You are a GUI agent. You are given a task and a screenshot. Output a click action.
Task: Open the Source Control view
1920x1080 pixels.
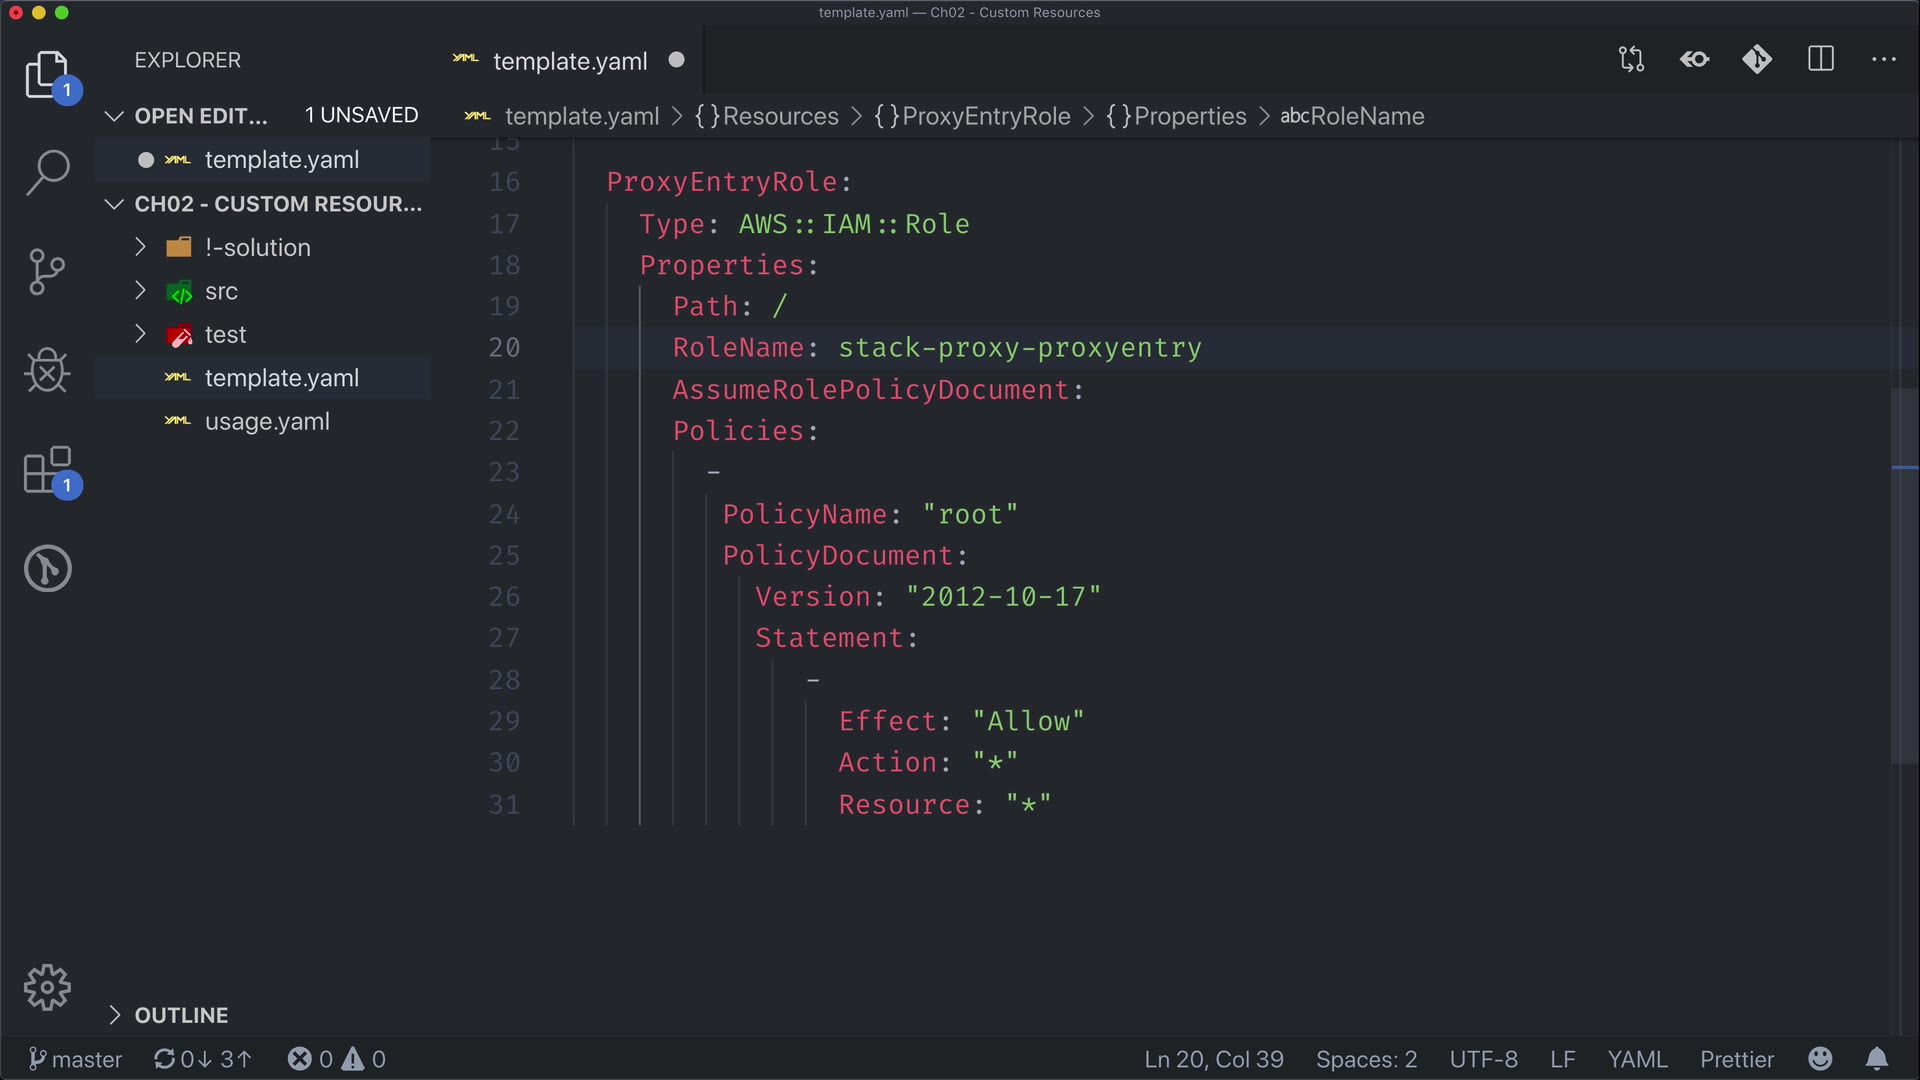(47, 271)
